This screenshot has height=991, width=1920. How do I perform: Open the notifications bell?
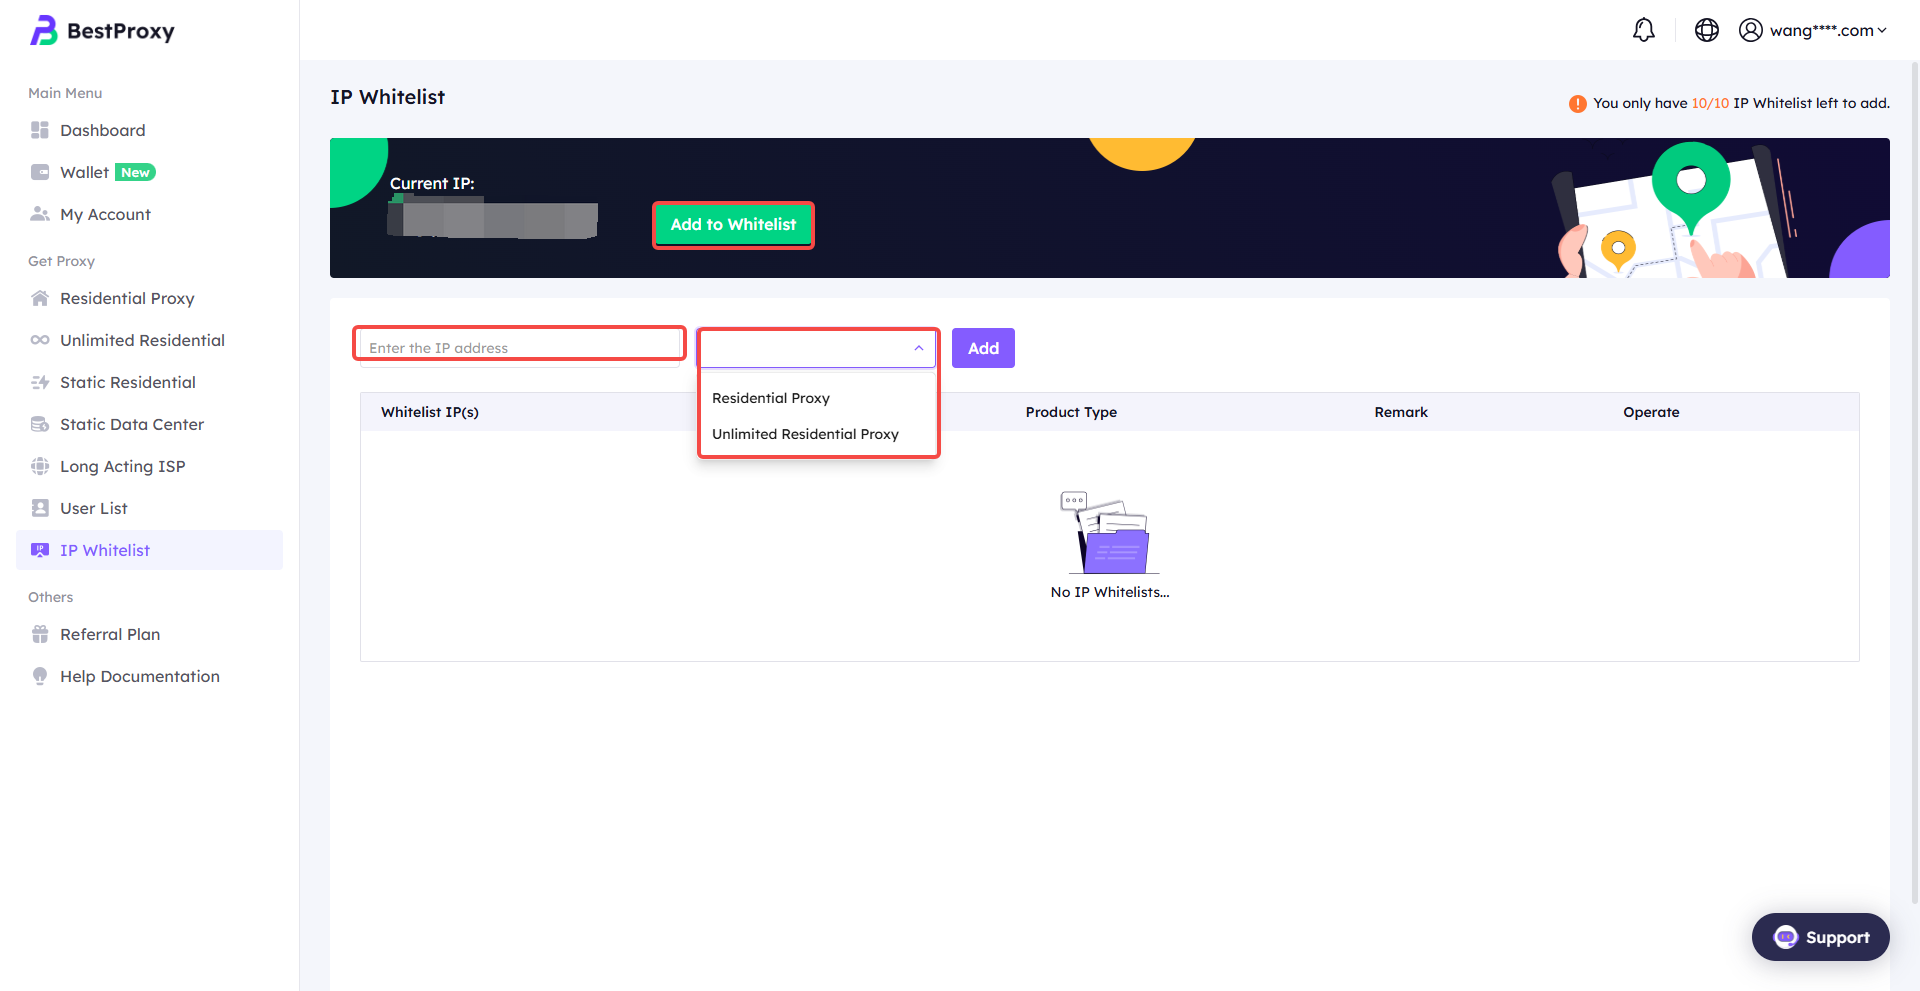pyautogui.click(x=1644, y=30)
